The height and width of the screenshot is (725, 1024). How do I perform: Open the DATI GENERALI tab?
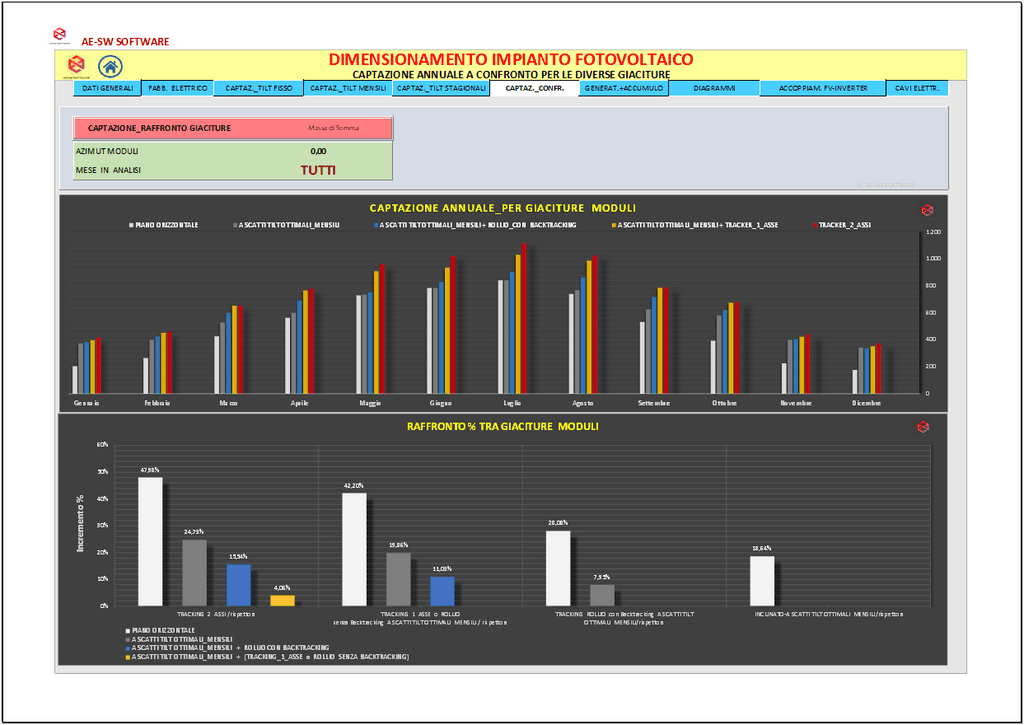(x=107, y=88)
